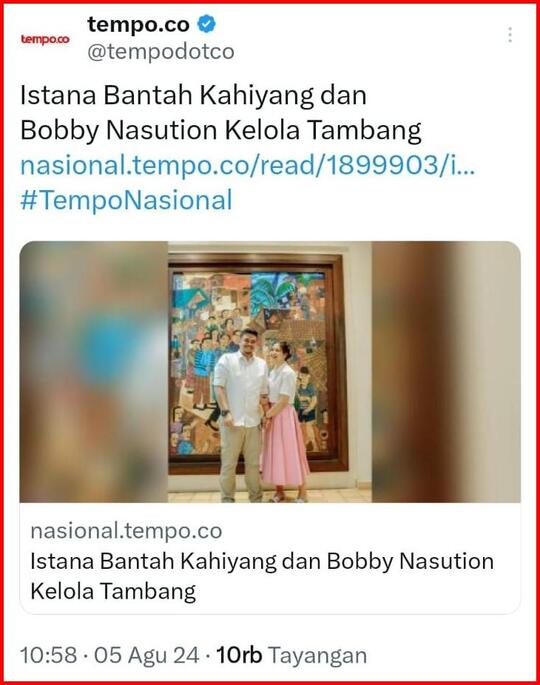Click the tempo.co display name
This screenshot has width=540, height=685.
pos(138,24)
